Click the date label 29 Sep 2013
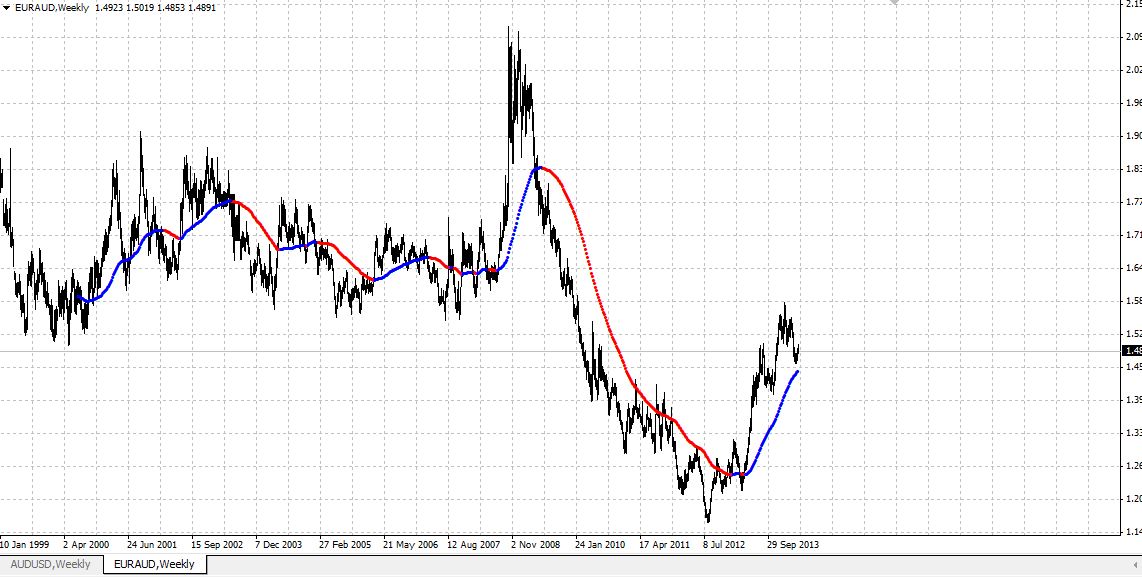The height and width of the screenshot is (577, 1142). tap(792, 543)
